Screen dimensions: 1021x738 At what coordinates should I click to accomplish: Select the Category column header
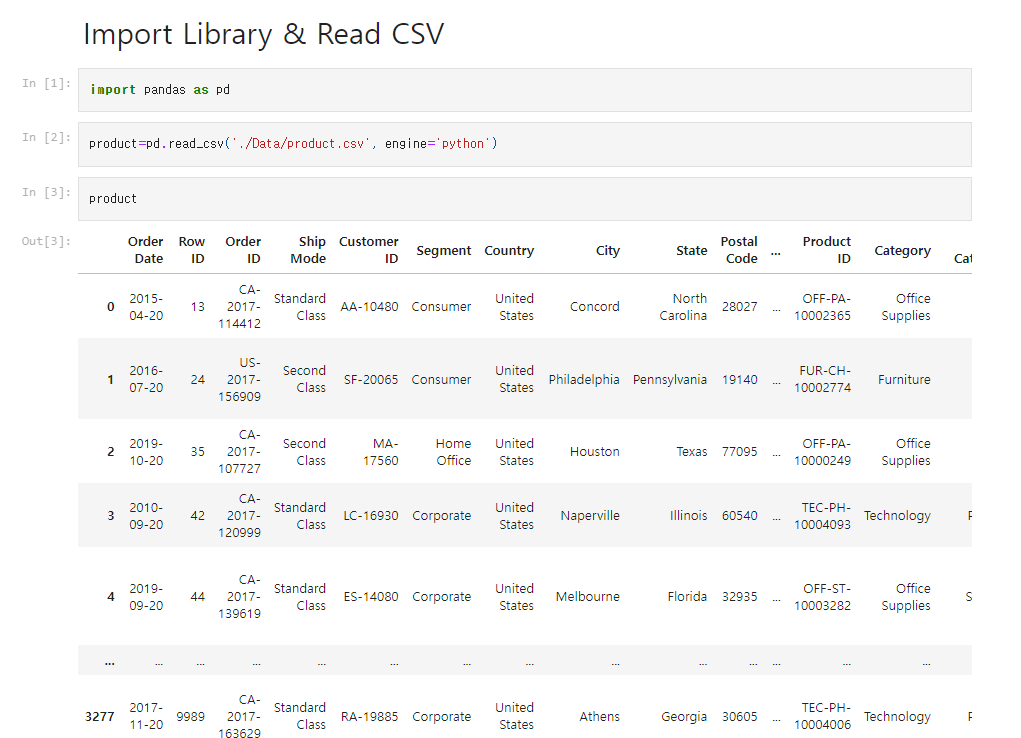(x=902, y=251)
